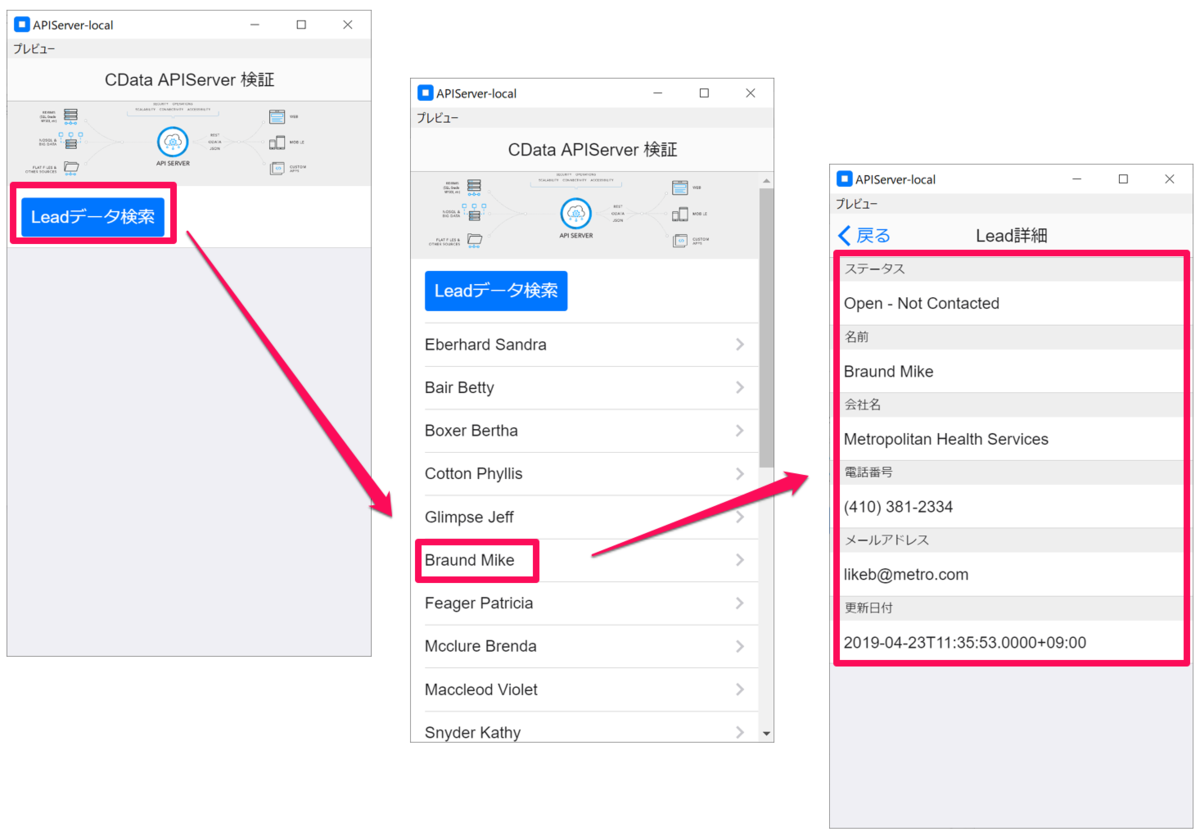
Task: Click scrollbar down arrow in middle window
Action: (x=766, y=734)
